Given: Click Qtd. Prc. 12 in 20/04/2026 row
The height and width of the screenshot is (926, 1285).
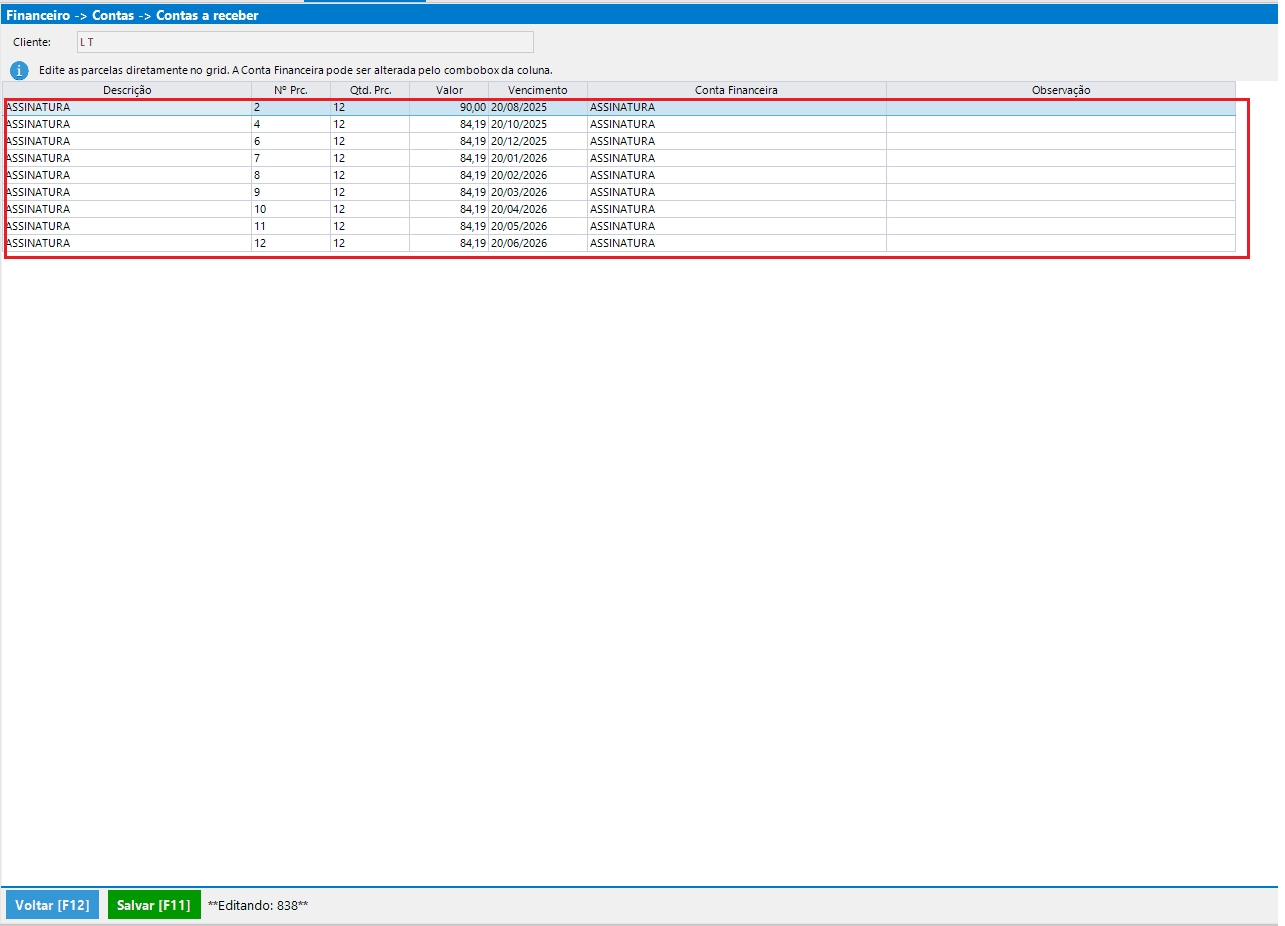Looking at the screenshot, I should [370, 209].
